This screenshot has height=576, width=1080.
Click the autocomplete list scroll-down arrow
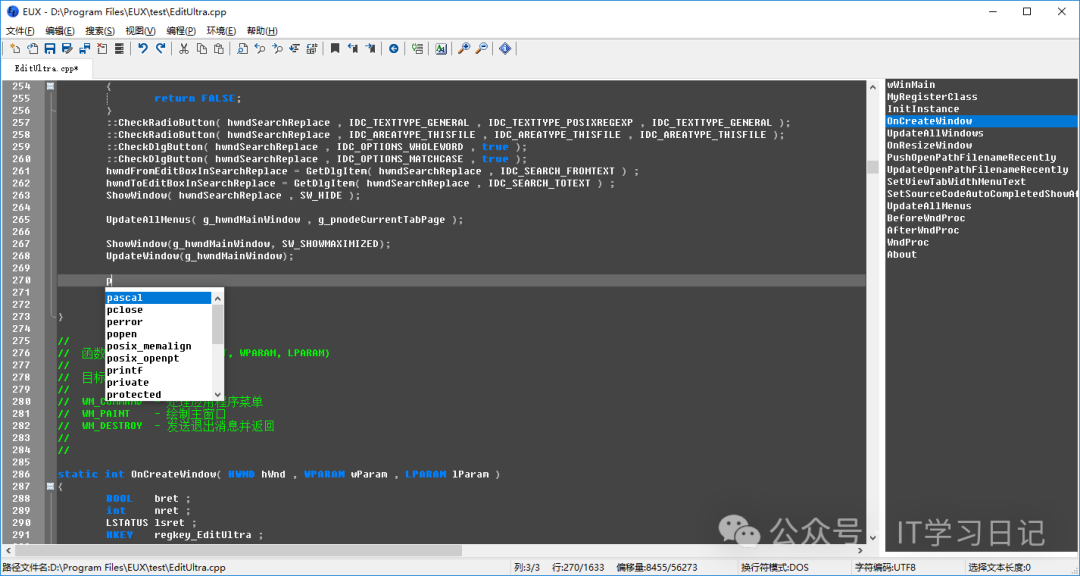218,394
